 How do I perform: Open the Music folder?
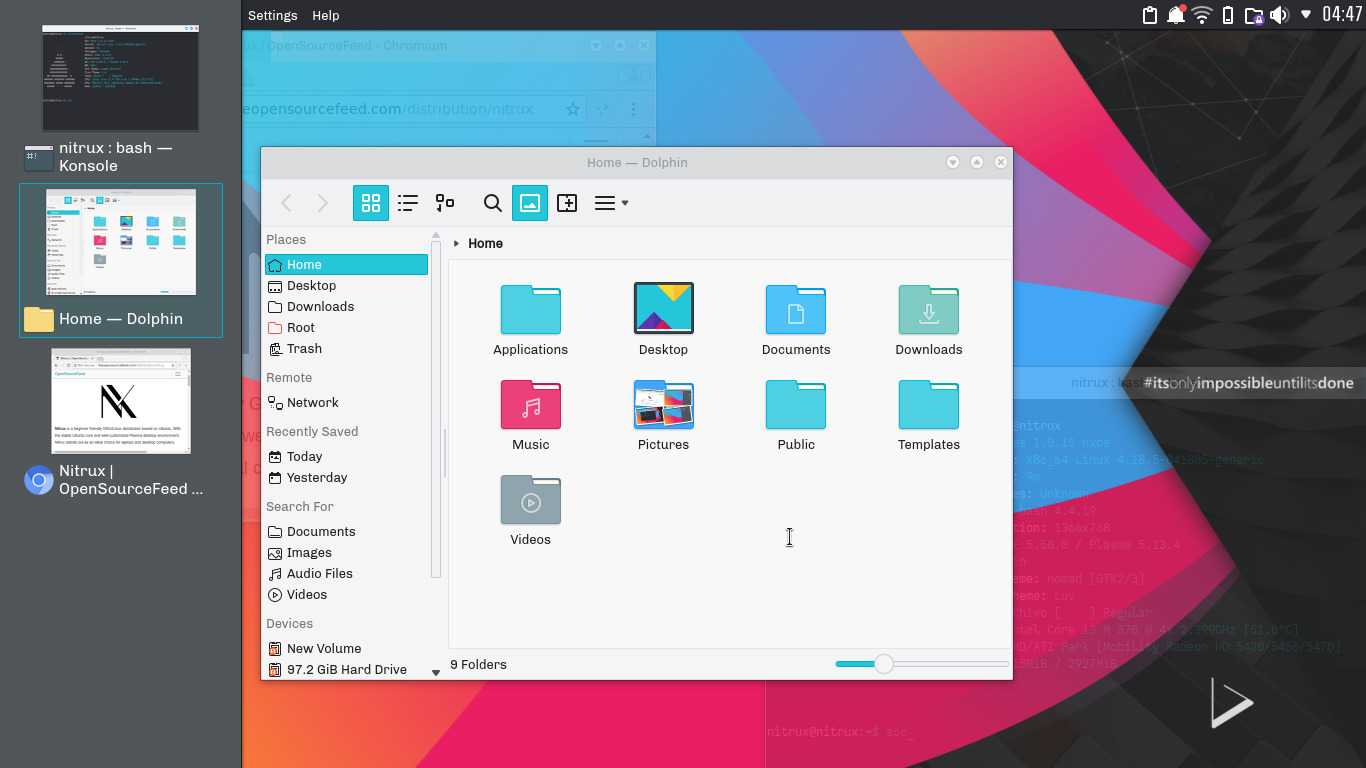(x=530, y=407)
